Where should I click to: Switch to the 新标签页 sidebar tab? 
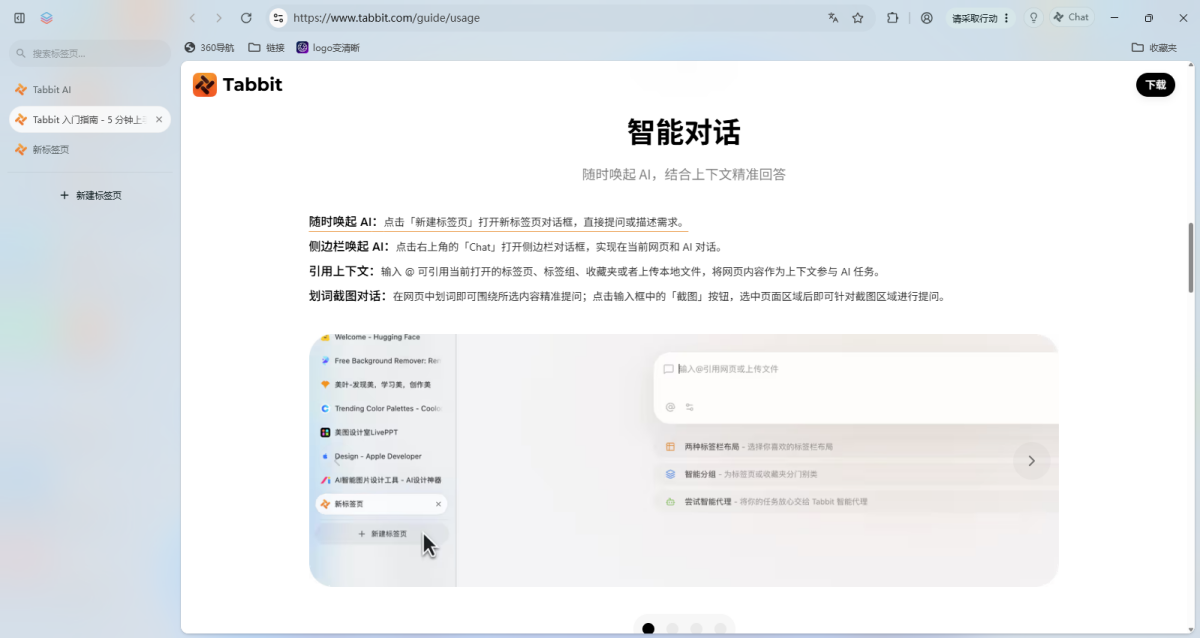[90, 149]
